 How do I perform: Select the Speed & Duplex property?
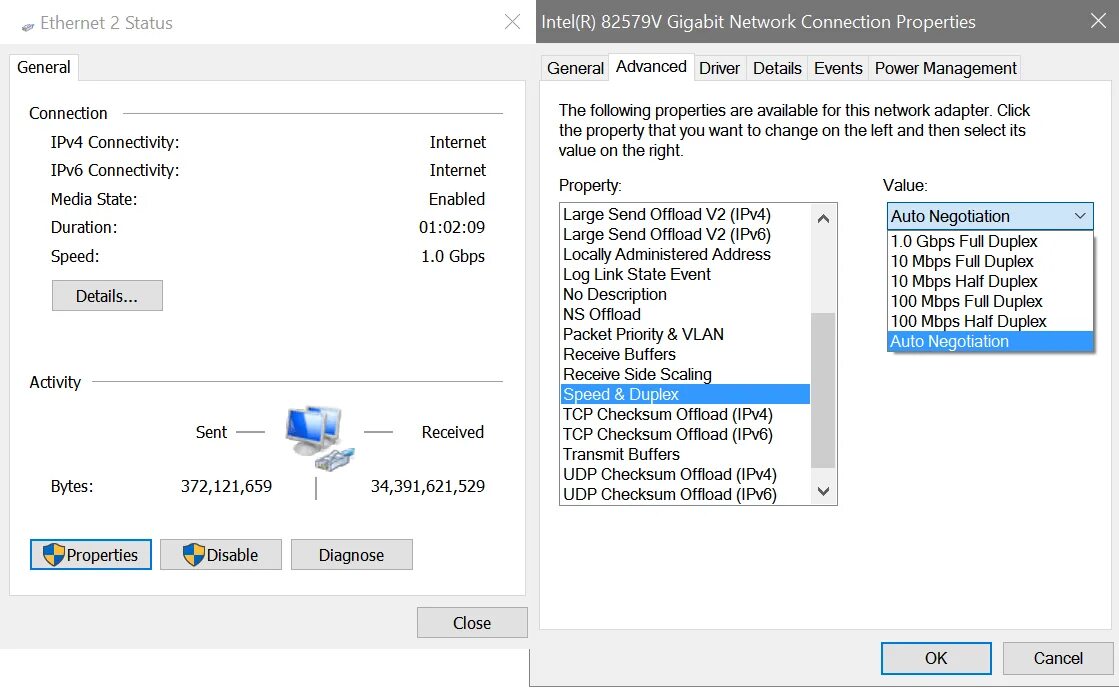685,394
